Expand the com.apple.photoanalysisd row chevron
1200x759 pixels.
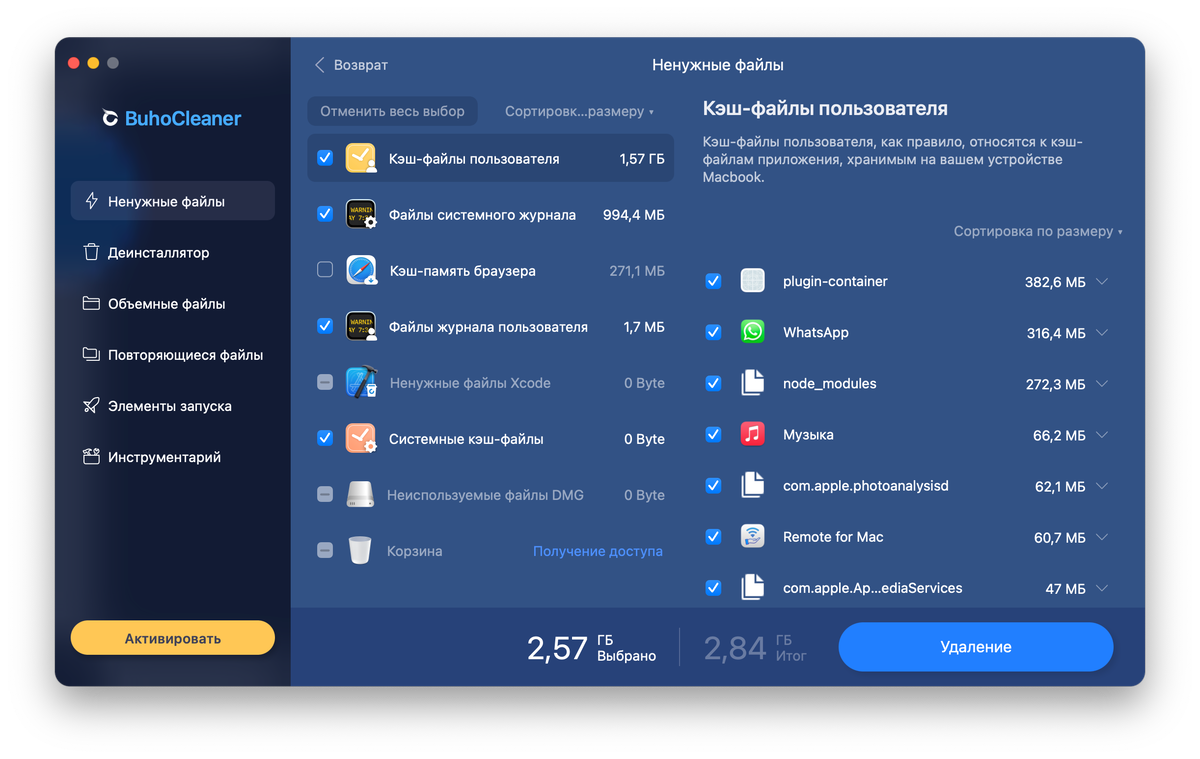(x=1102, y=486)
